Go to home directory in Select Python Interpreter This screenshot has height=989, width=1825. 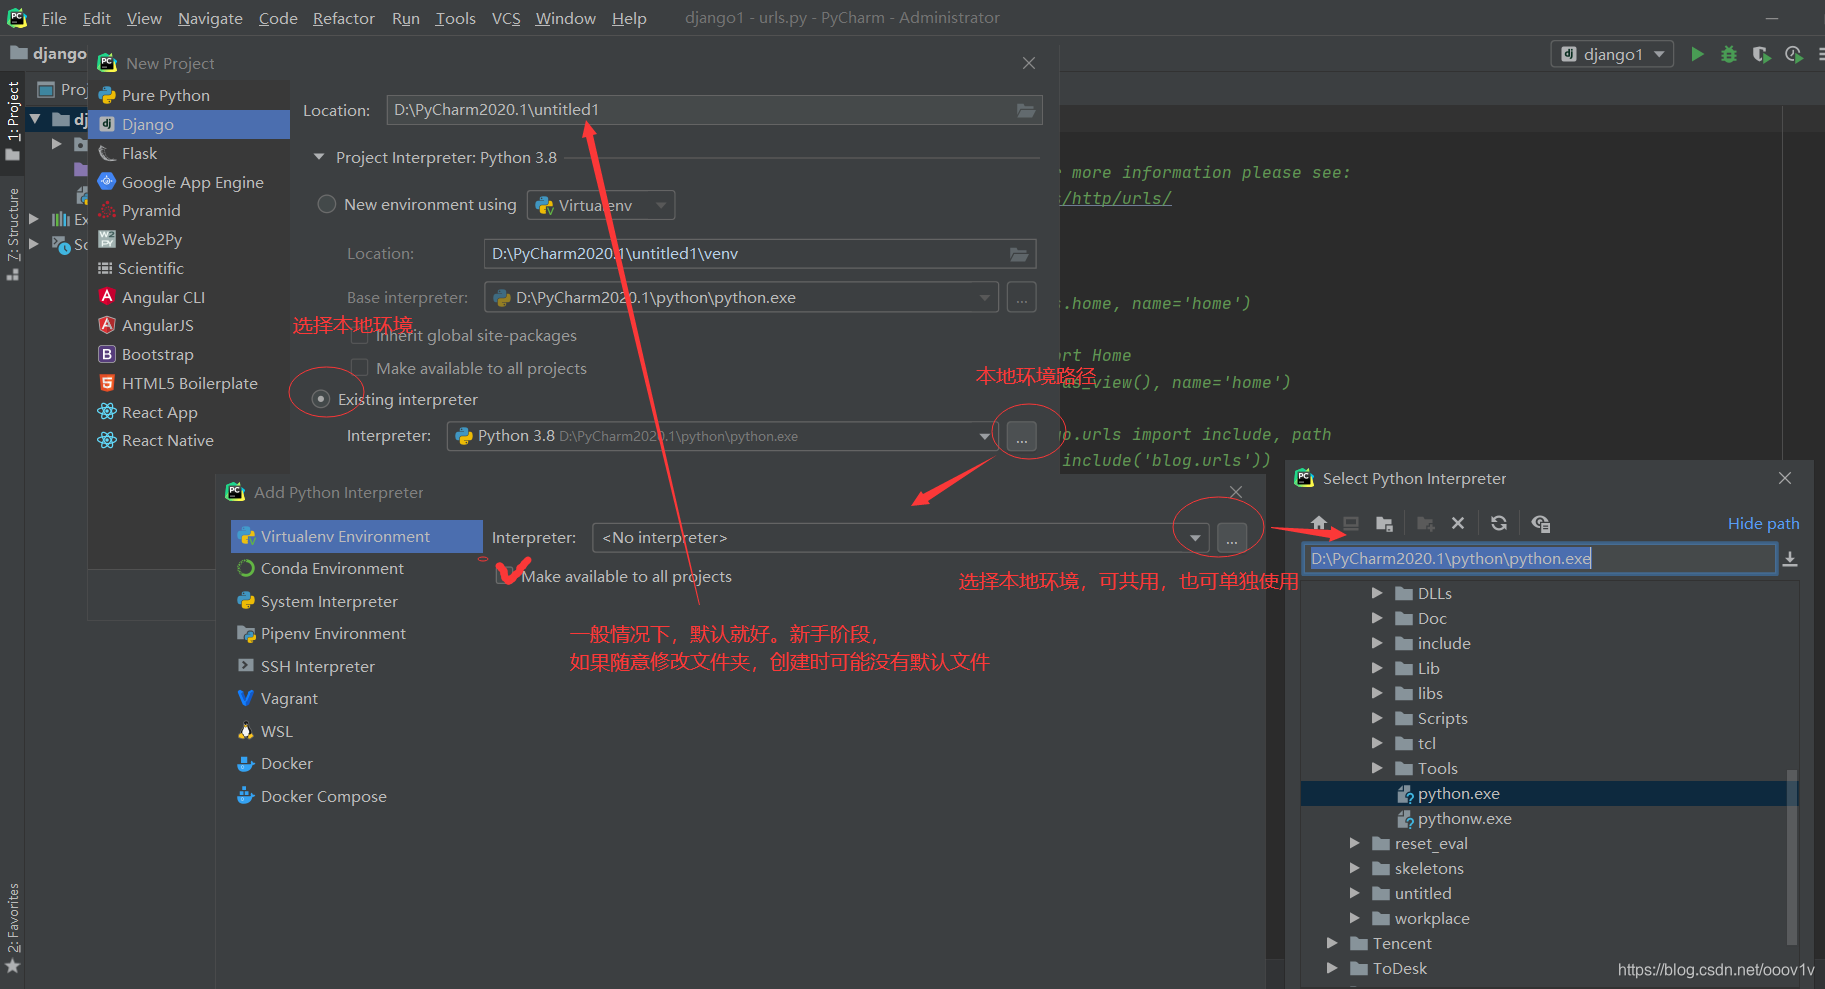point(1319,523)
